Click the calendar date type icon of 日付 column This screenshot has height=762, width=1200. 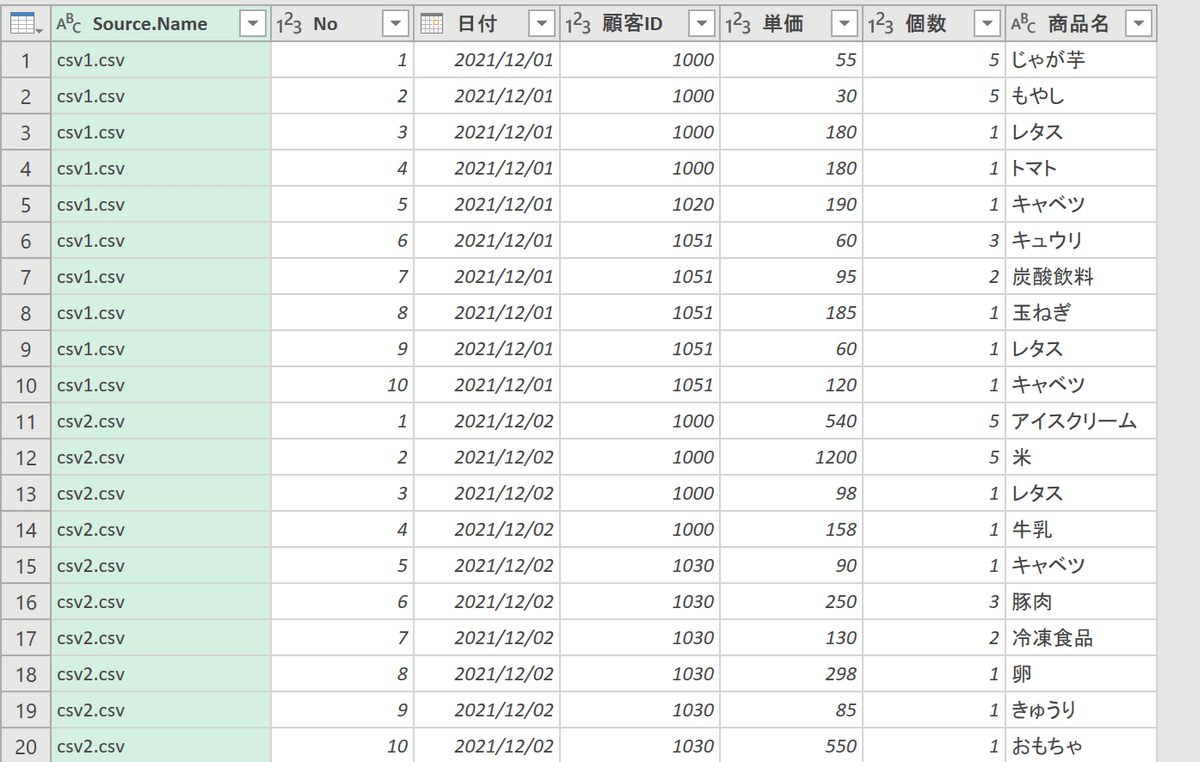tap(432, 24)
